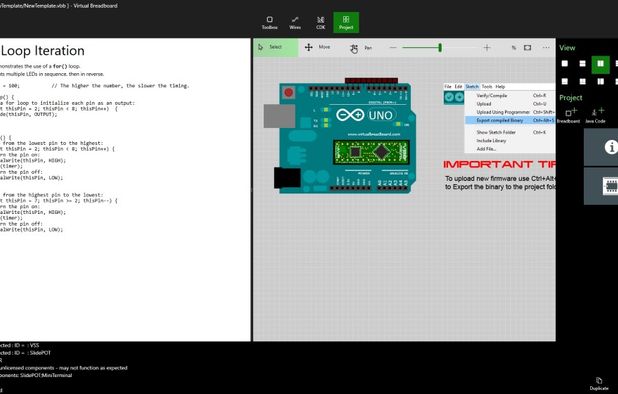Open the highlighted Project panel

coord(346,22)
